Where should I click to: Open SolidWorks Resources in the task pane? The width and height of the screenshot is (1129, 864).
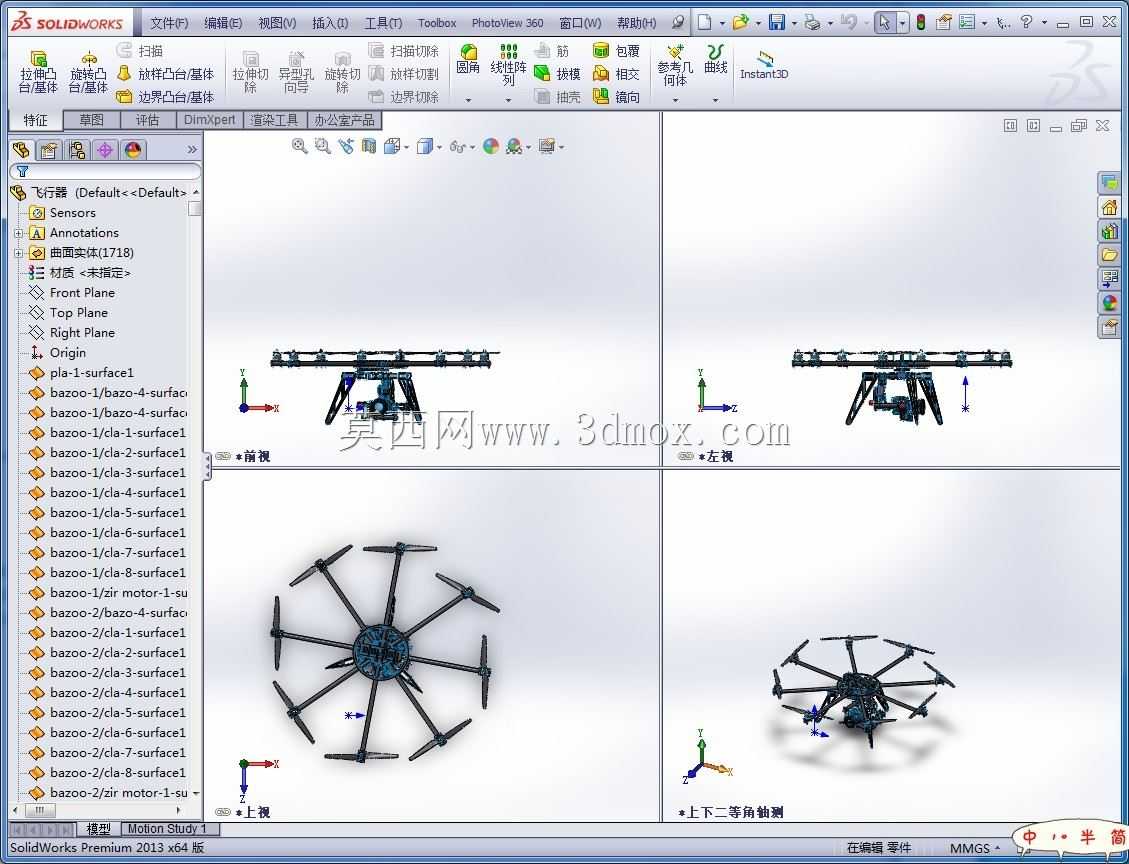coord(1109,207)
